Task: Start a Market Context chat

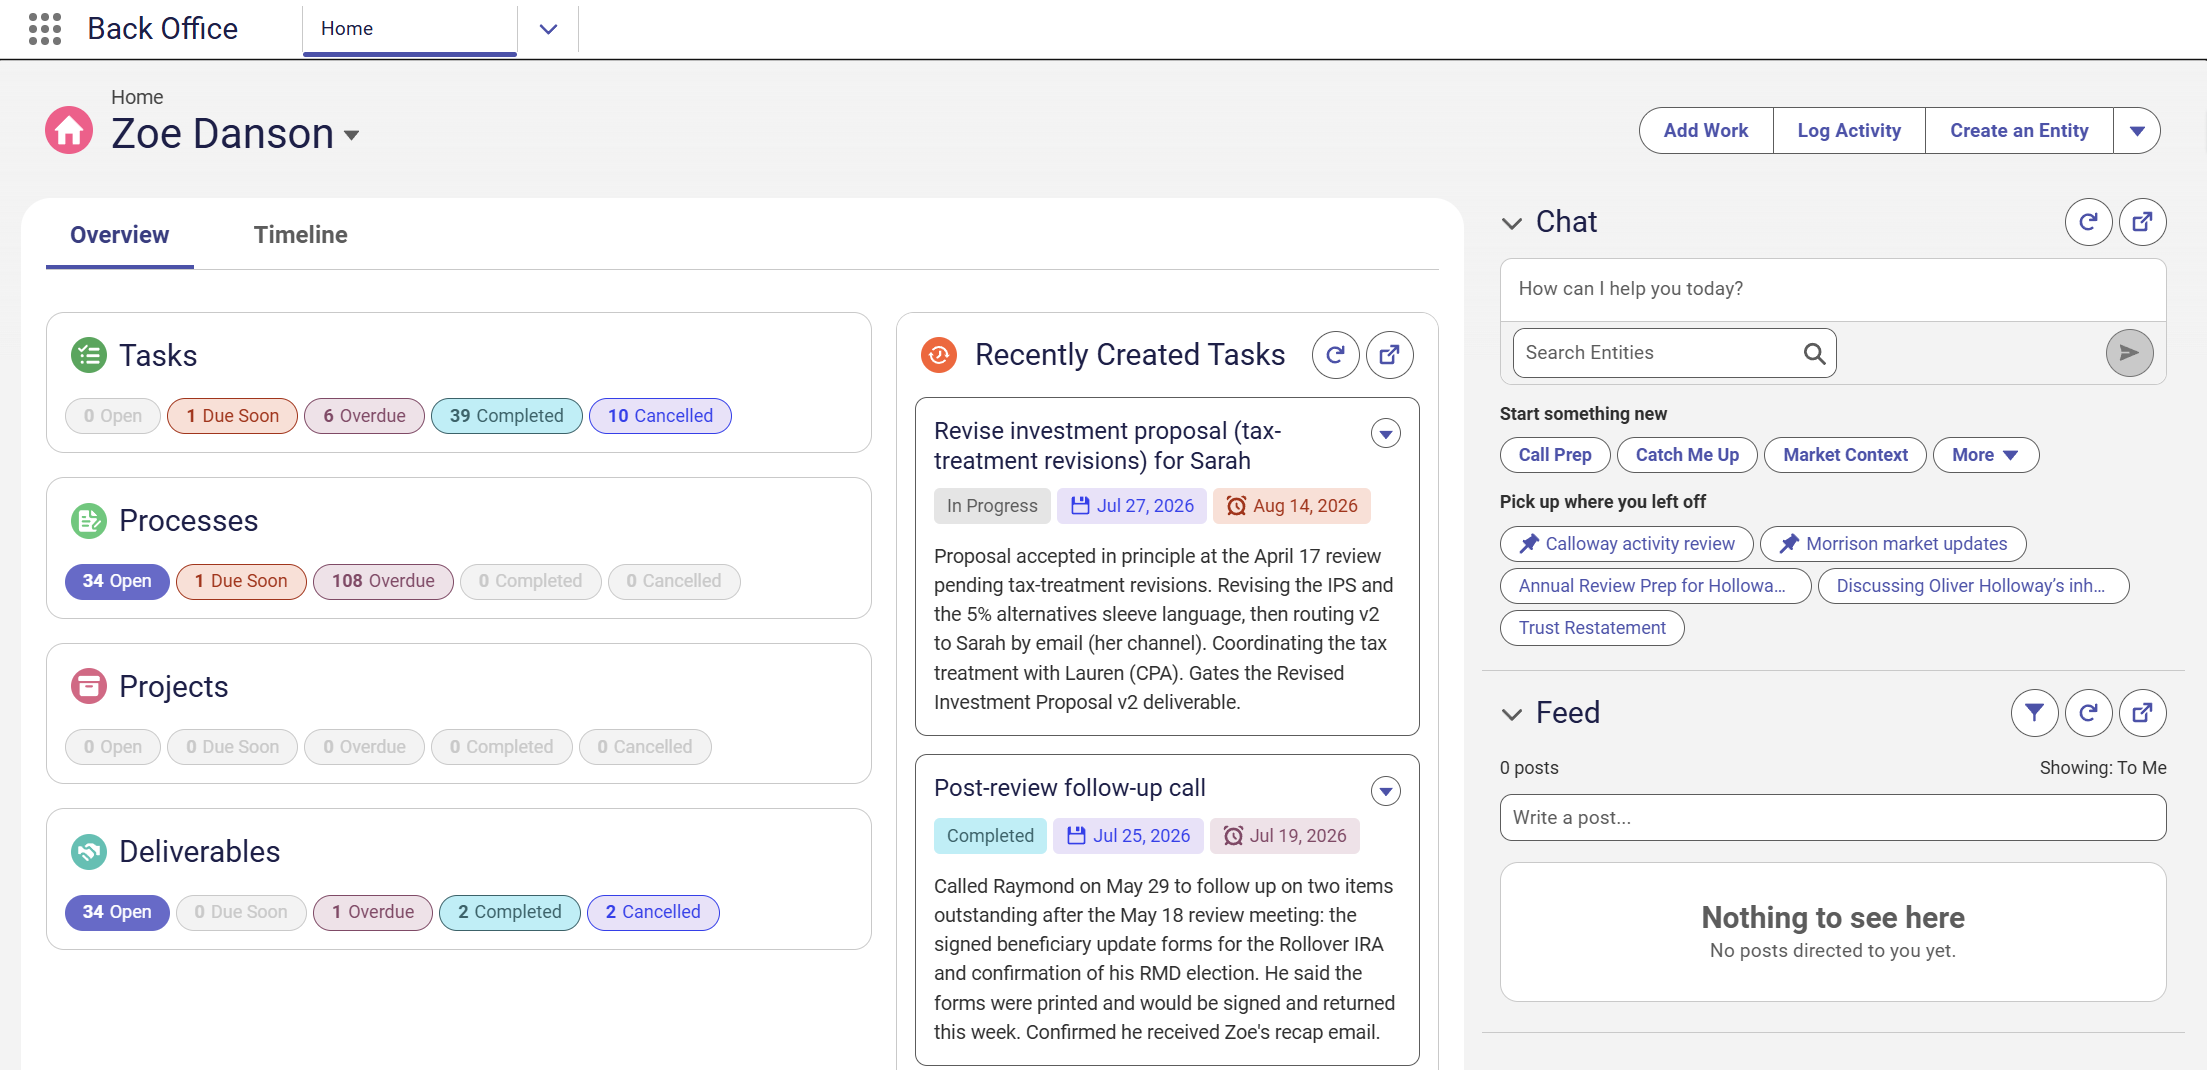Action: pyautogui.click(x=1845, y=455)
